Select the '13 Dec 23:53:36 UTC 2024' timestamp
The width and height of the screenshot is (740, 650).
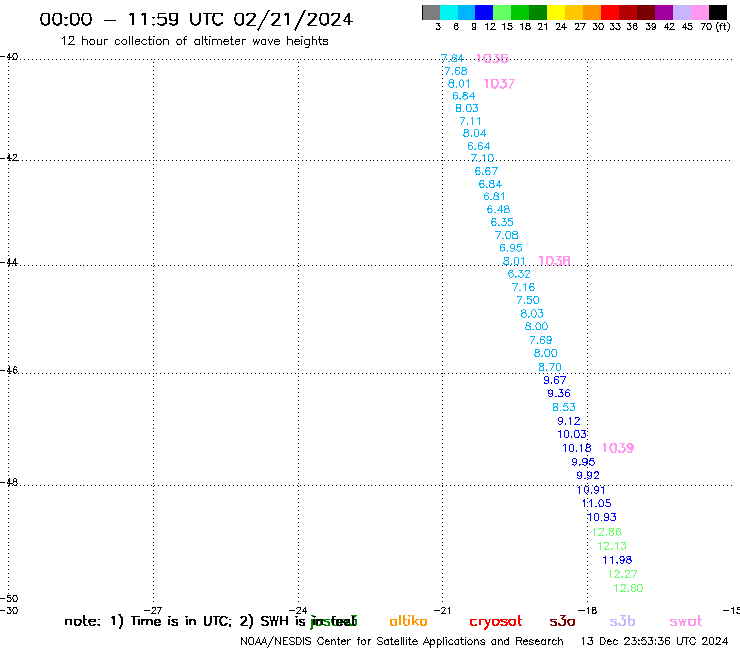coord(654,641)
